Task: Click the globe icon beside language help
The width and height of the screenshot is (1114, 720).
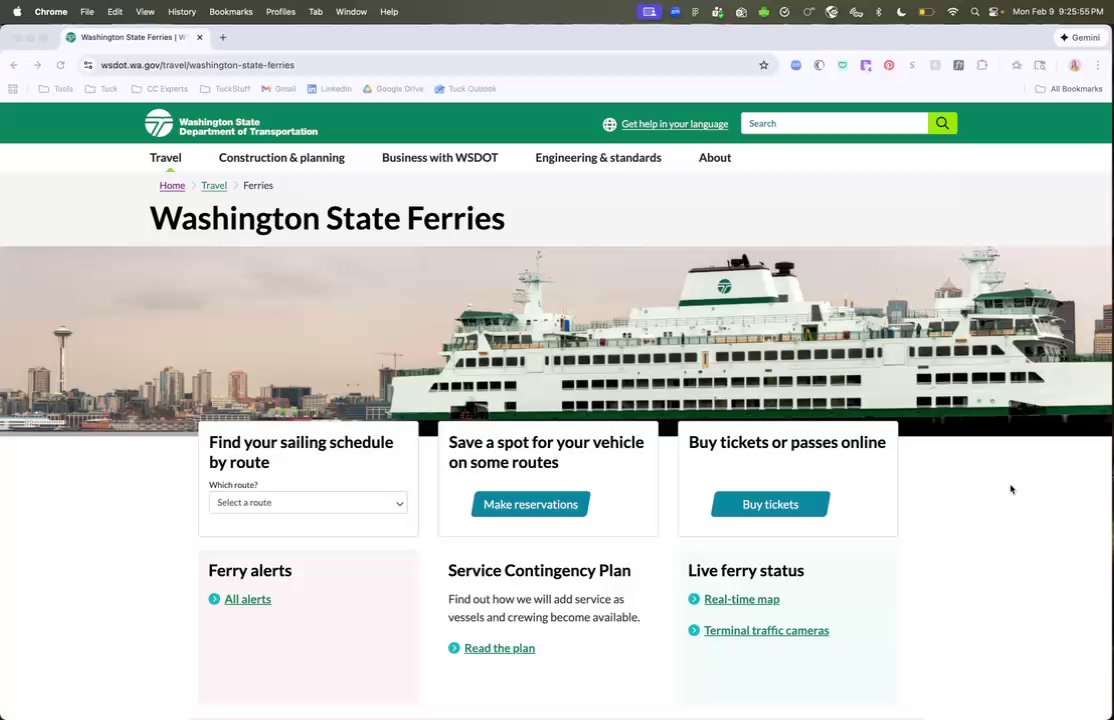Action: (610, 124)
